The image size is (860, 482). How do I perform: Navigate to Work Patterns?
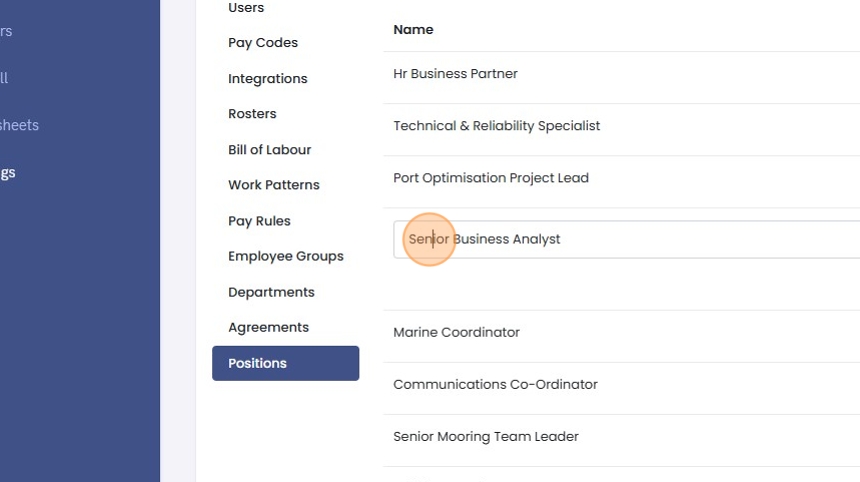(273, 185)
